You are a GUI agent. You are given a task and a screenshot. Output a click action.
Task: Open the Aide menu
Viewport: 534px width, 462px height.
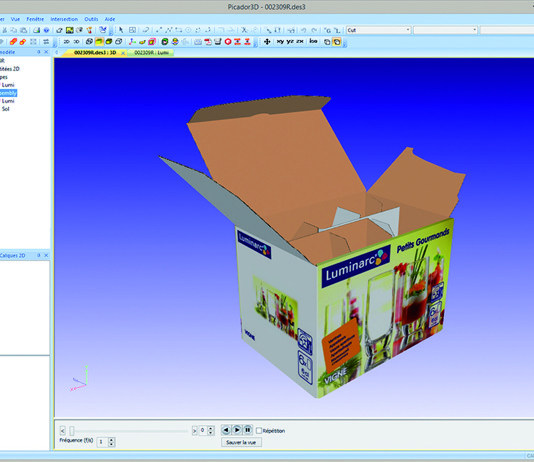[x=110, y=19]
